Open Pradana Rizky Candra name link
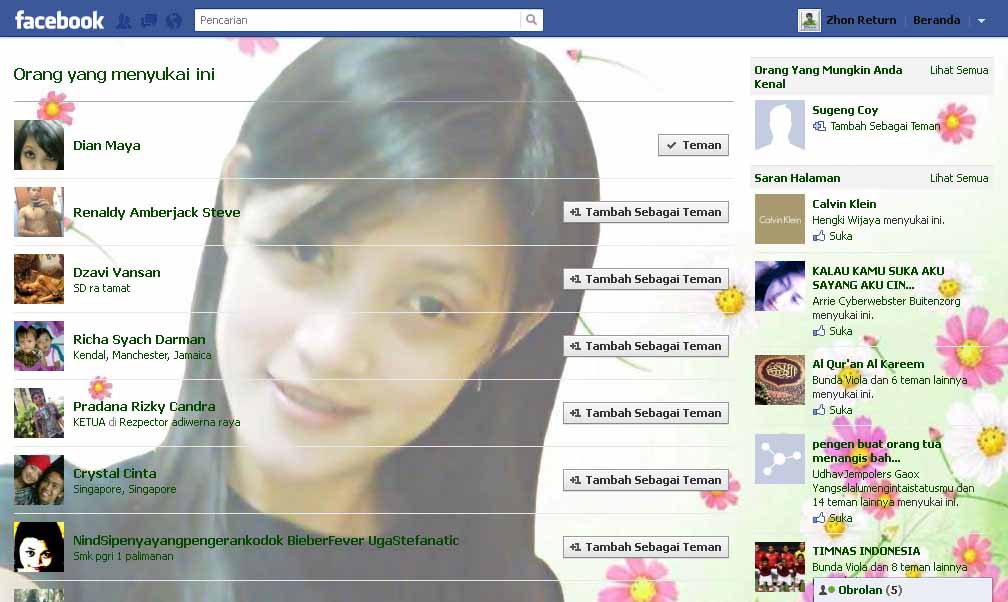The height and width of the screenshot is (602, 1008). (144, 406)
